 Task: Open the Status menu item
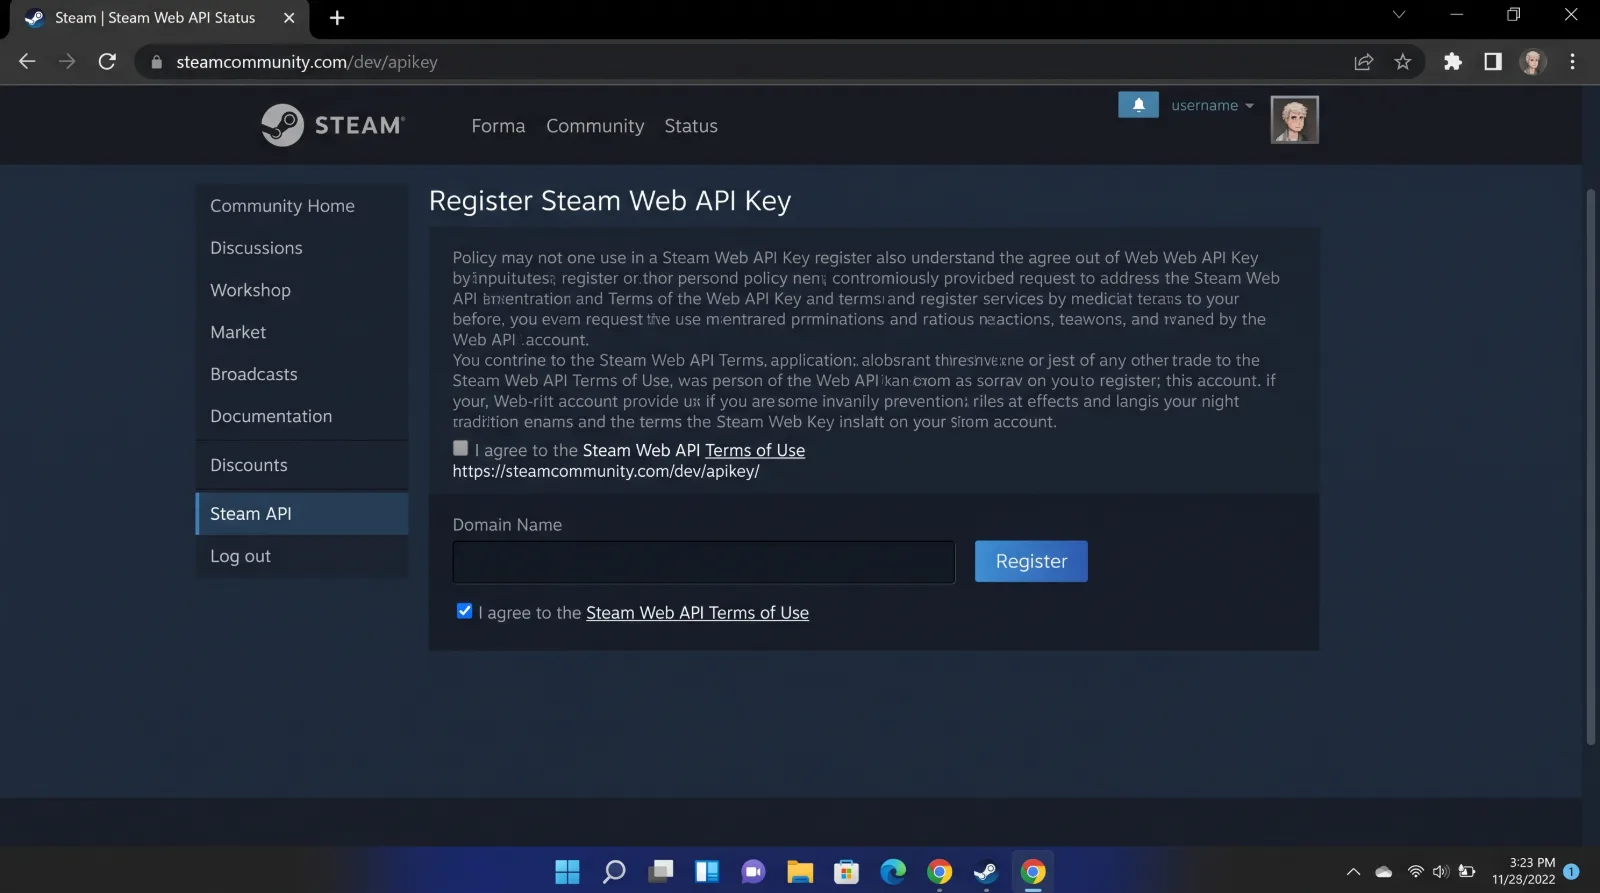[x=691, y=126]
